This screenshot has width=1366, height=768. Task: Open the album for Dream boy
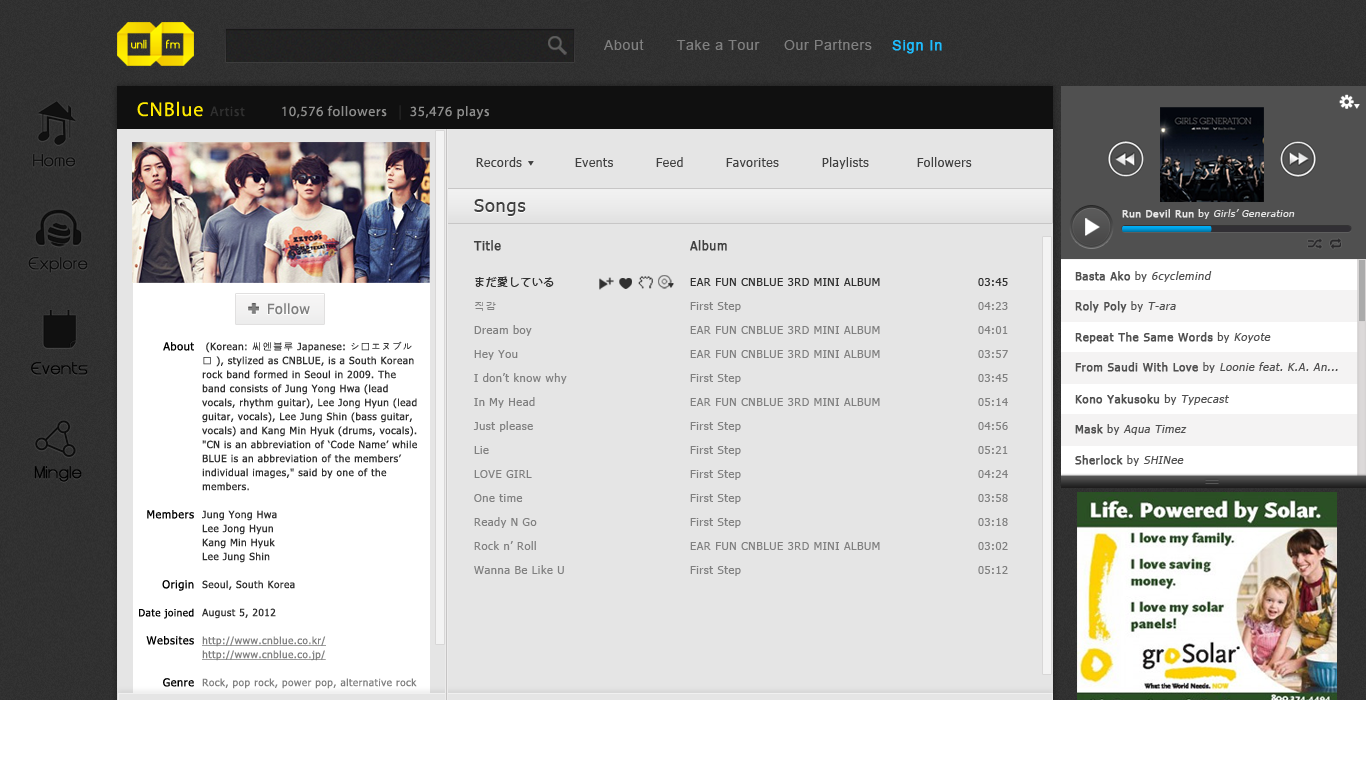pos(785,330)
